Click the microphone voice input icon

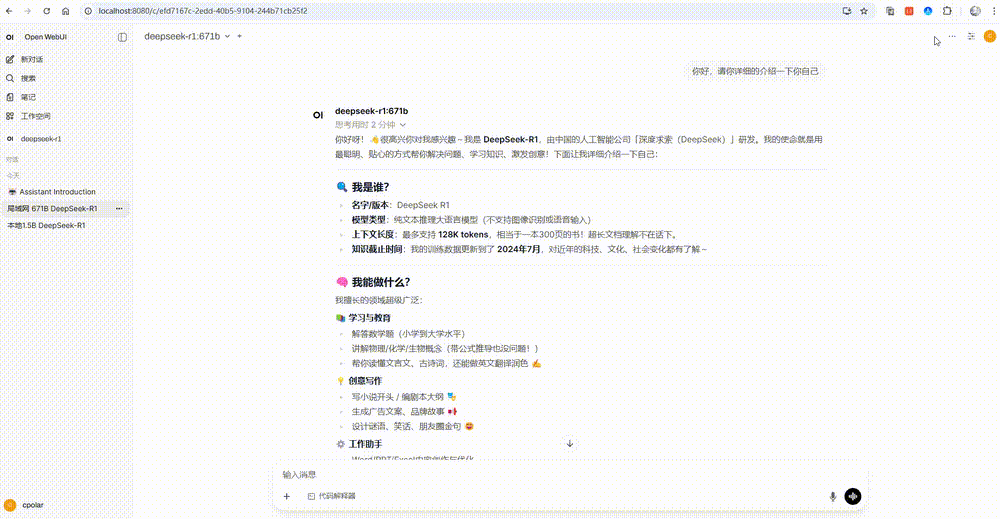tap(832, 496)
